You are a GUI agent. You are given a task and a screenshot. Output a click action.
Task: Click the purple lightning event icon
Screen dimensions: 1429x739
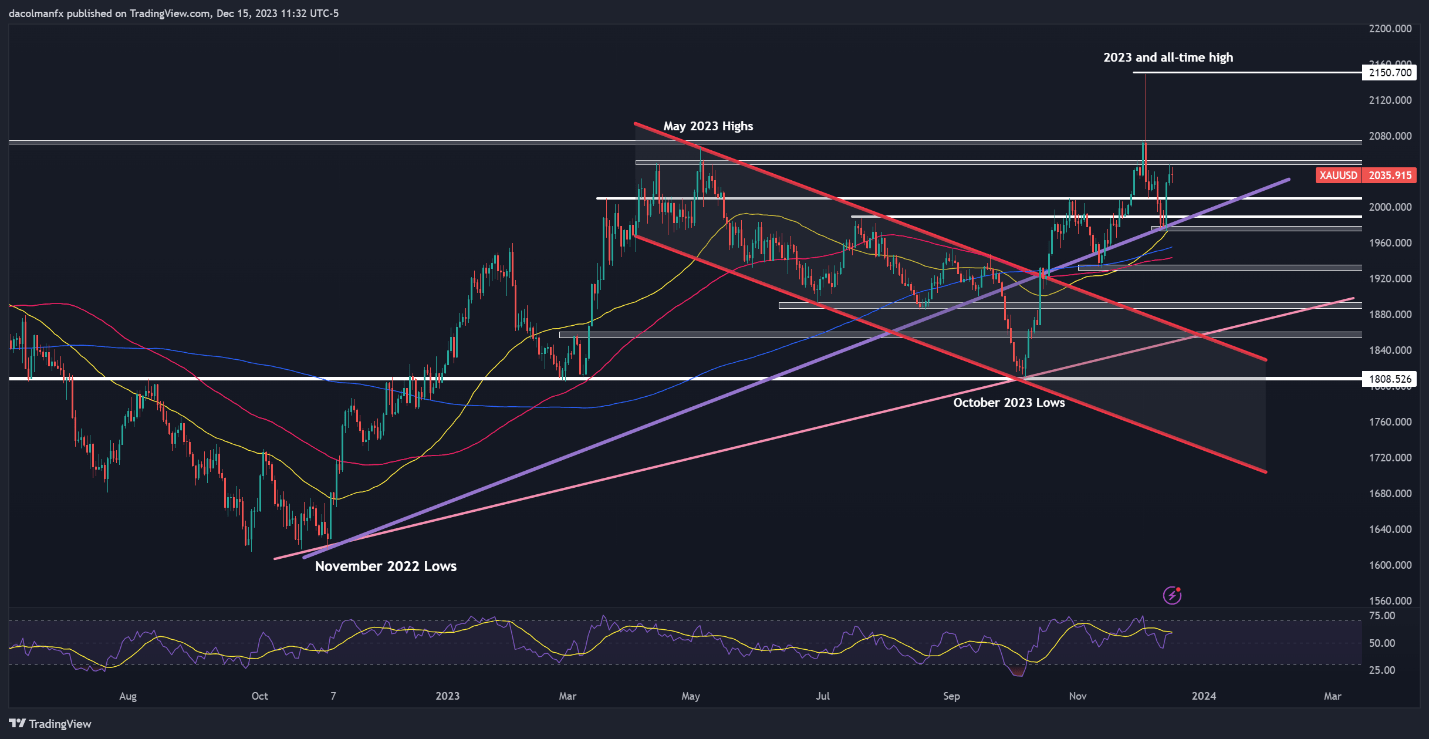point(1173,595)
